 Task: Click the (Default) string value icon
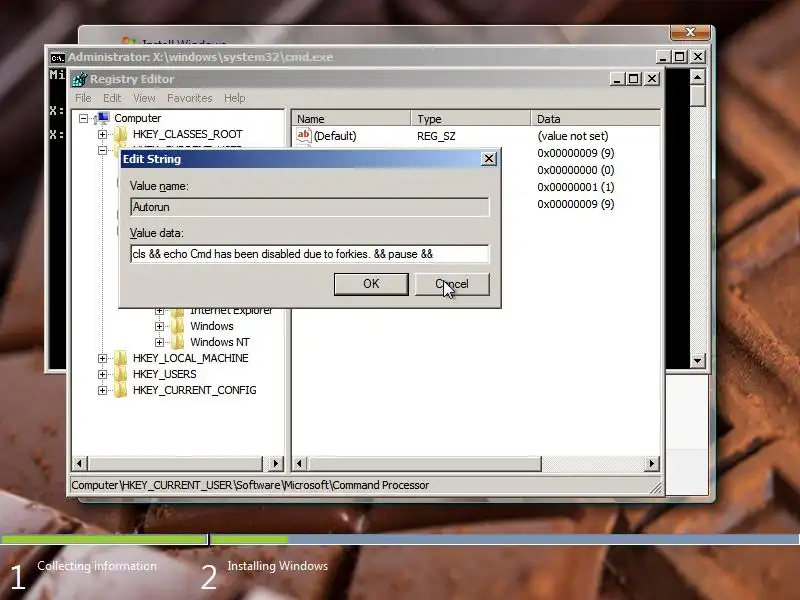click(304, 135)
